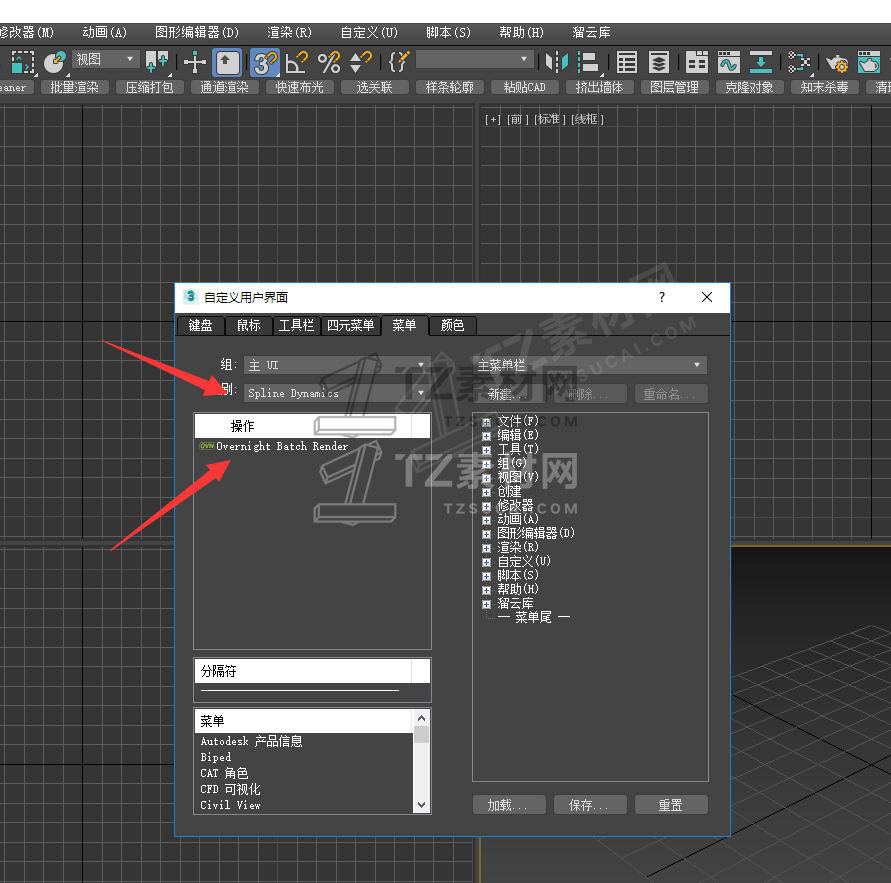891x883 pixels.
Task: Click the 加载 button
Action: [x=509, y=805]
